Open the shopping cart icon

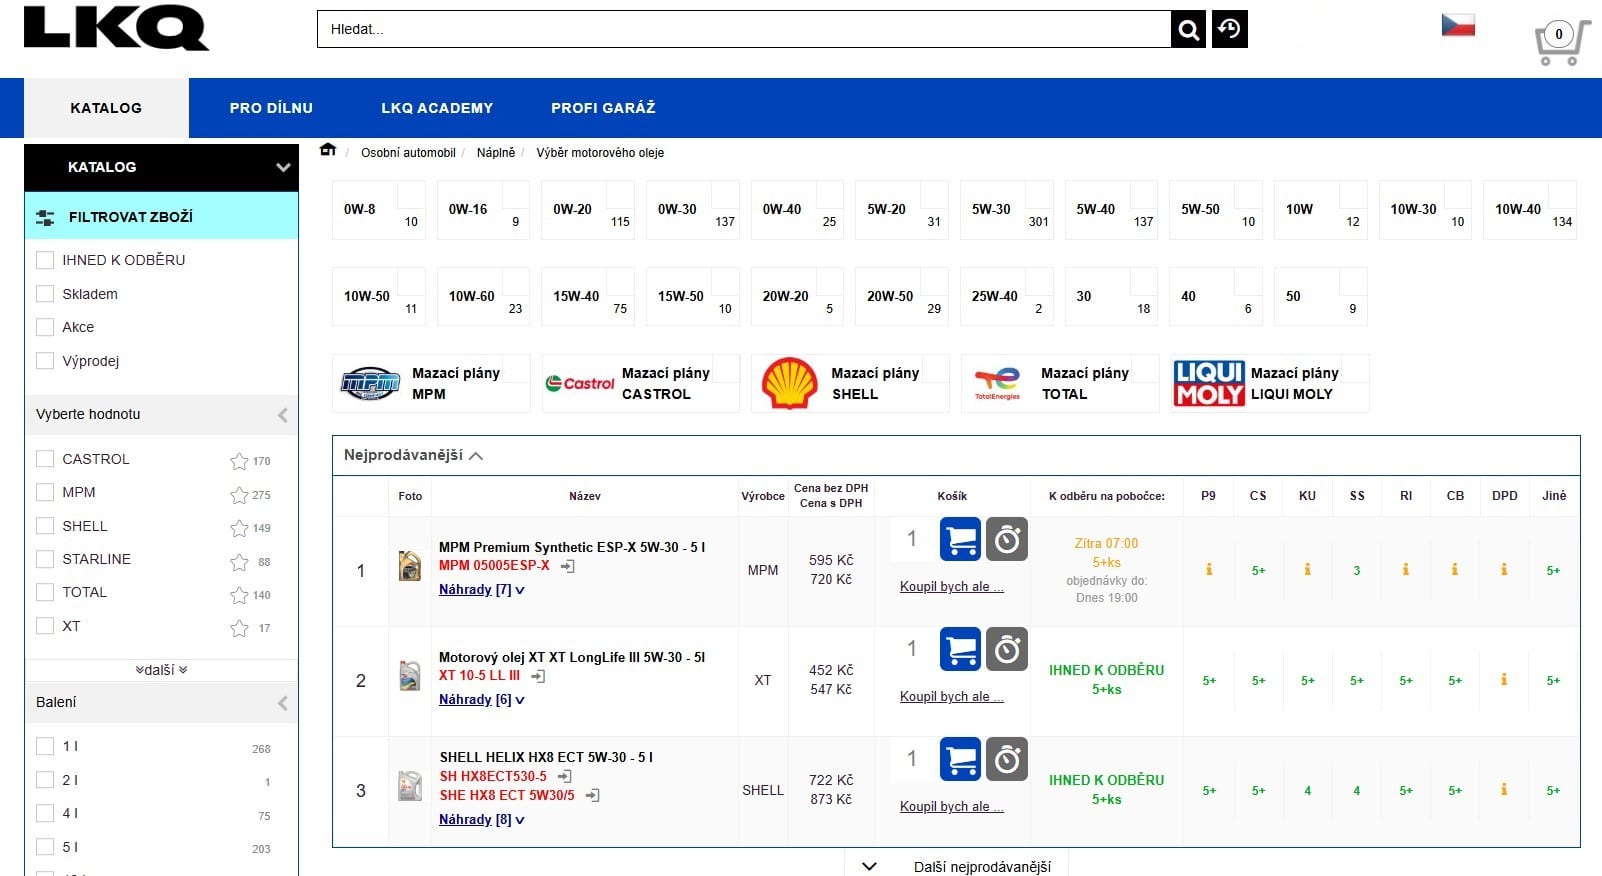(x=1559, y=43)
